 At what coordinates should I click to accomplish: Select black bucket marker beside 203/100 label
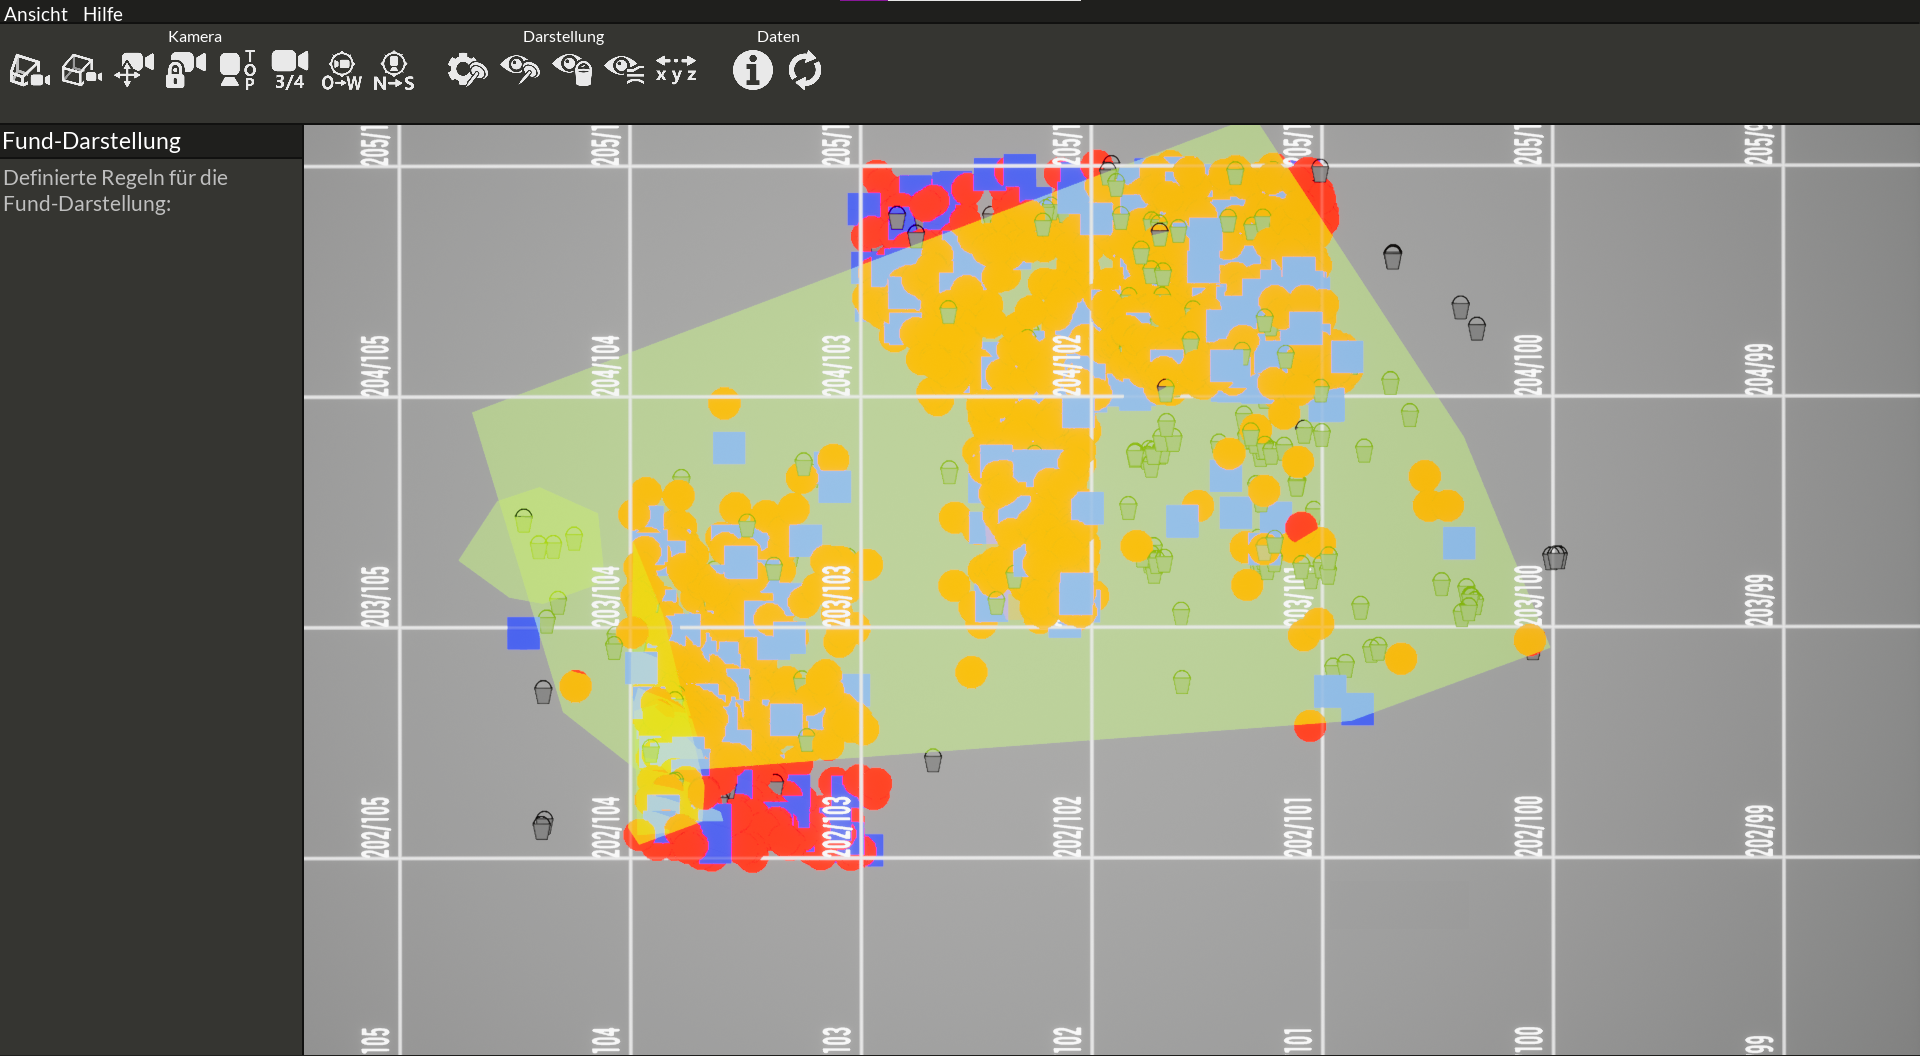point(1554,557)
